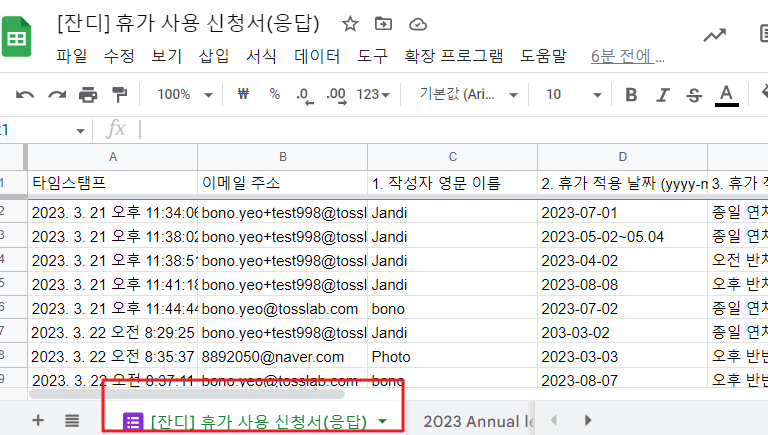Toggle strikethrough text formatting
768x435 pixels.
click(x=694, y=95)
